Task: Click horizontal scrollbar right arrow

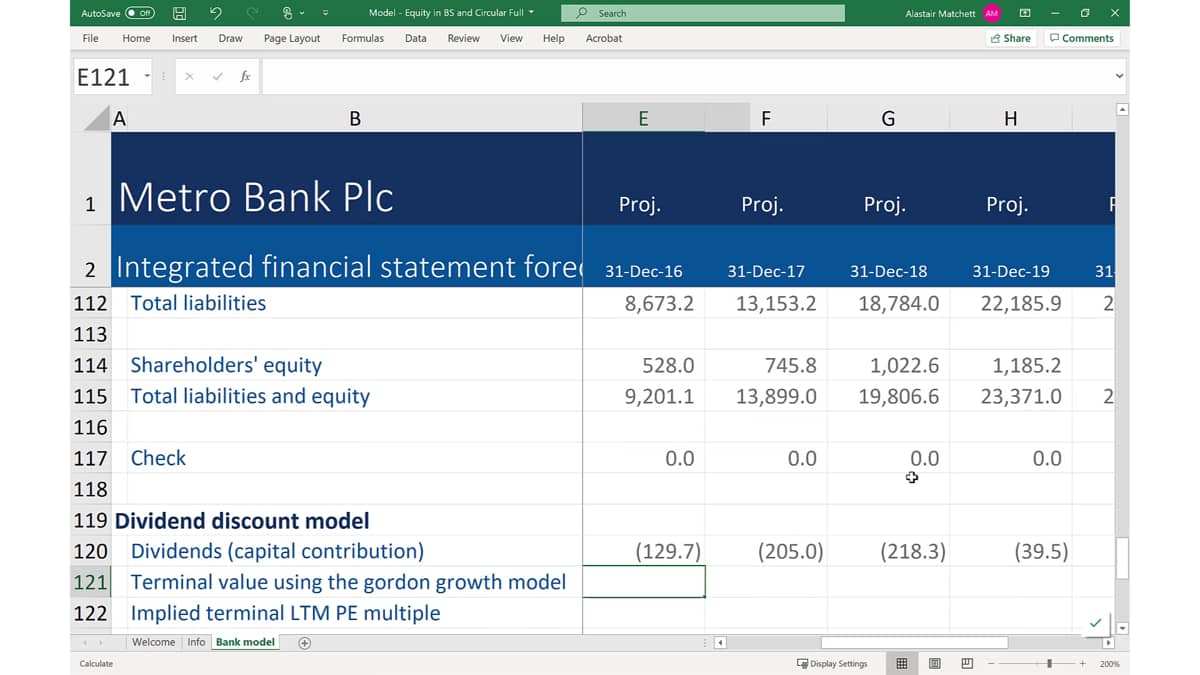Action: [1108, 643]
